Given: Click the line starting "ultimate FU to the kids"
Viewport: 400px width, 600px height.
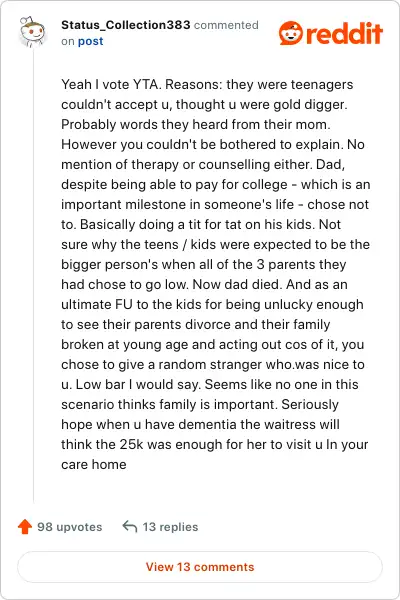Looking at the screenshot, I should pyautogui.click(x=212, y=304).
